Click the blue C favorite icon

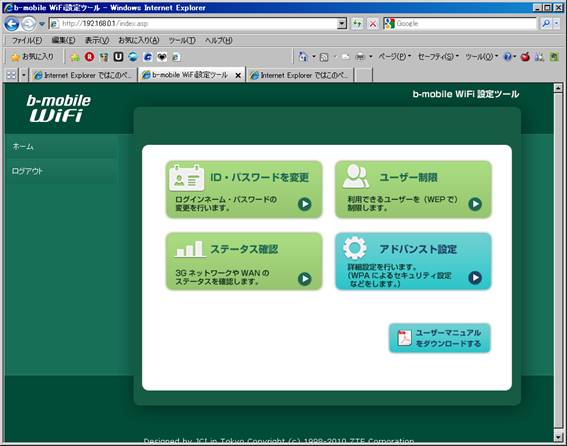pos(148,57)
